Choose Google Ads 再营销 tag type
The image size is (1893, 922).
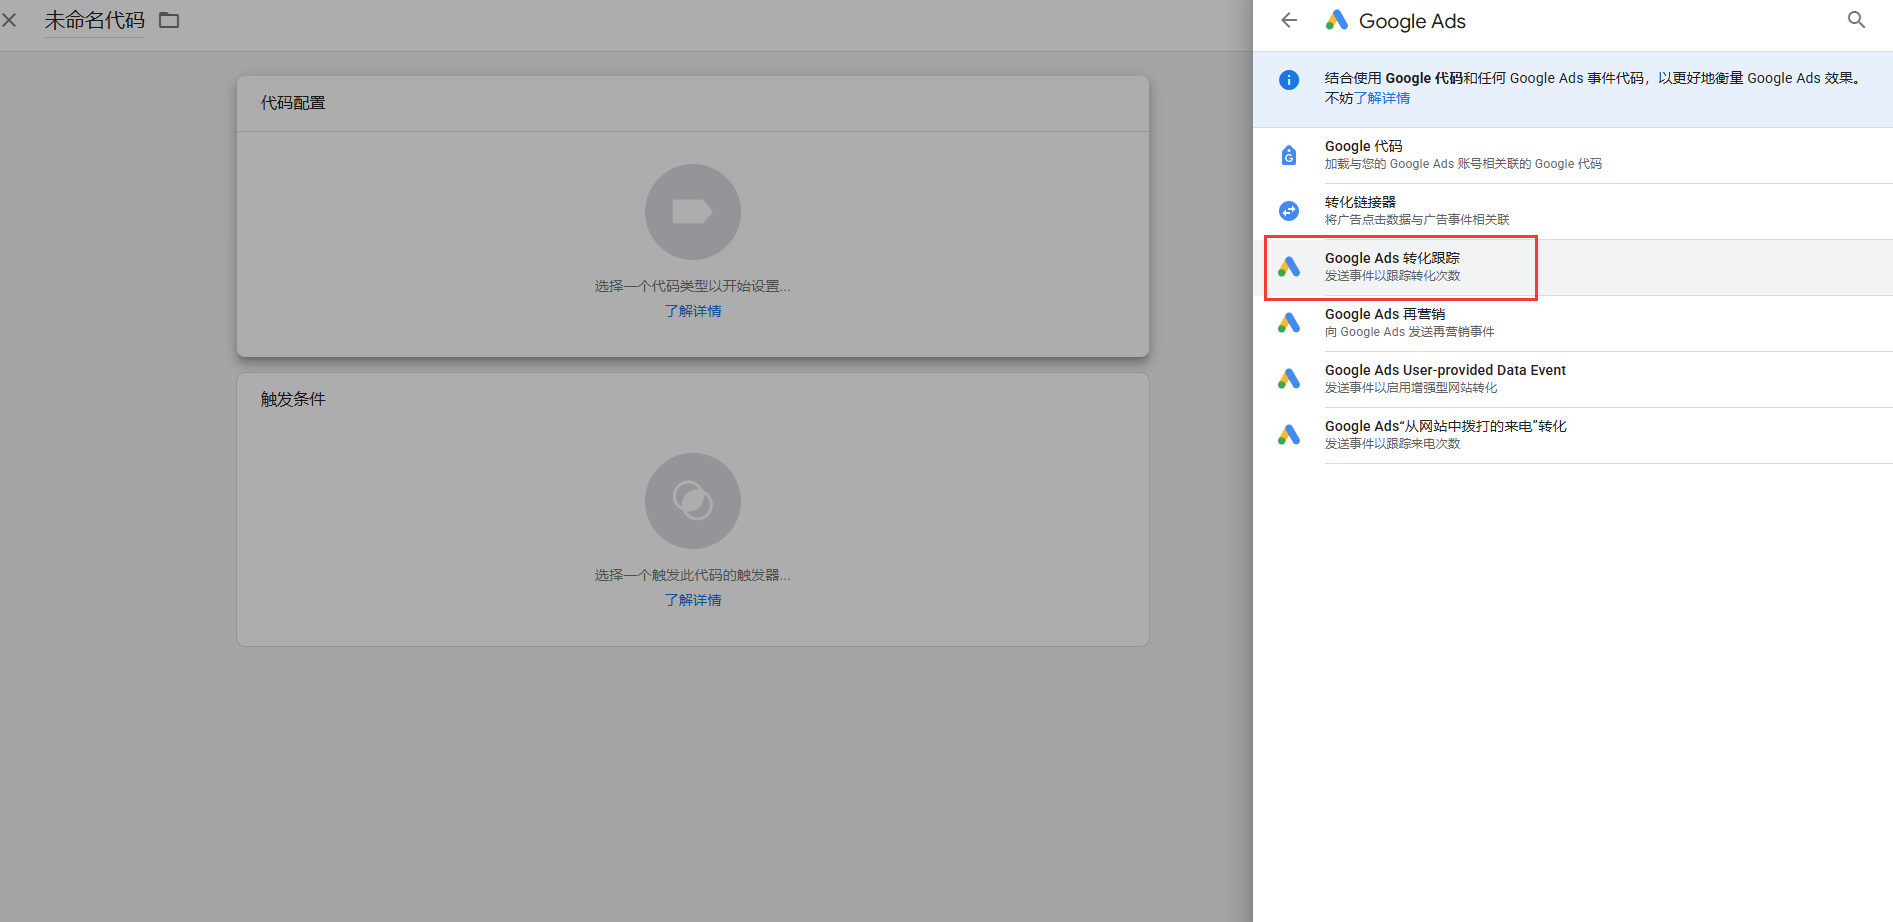(1573, 323)
